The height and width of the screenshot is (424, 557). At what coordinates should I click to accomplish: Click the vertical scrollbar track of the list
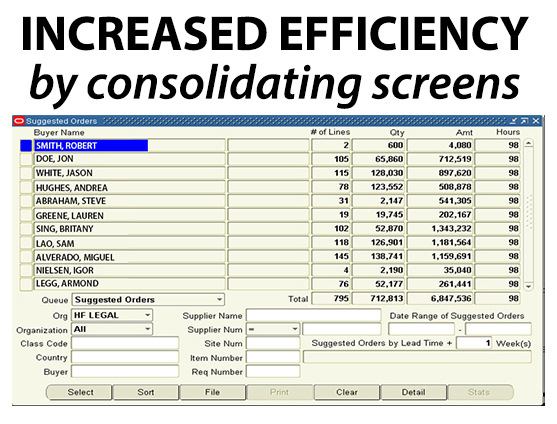click(529, 215)
